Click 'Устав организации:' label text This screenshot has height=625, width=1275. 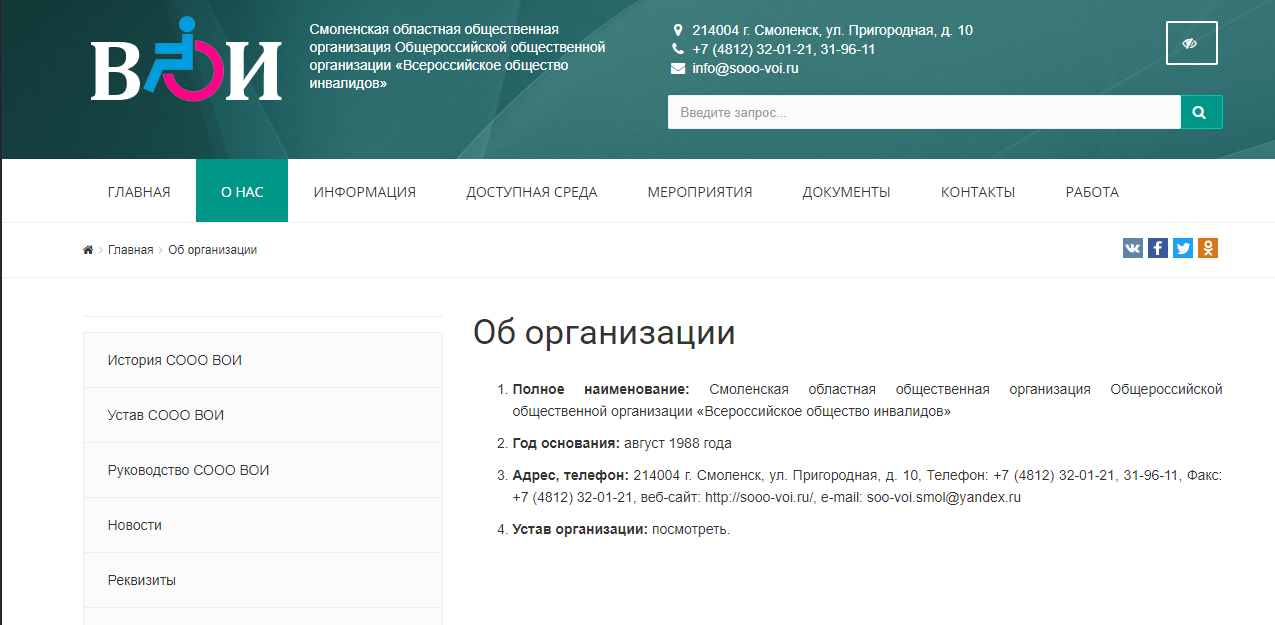click(580, 529)
